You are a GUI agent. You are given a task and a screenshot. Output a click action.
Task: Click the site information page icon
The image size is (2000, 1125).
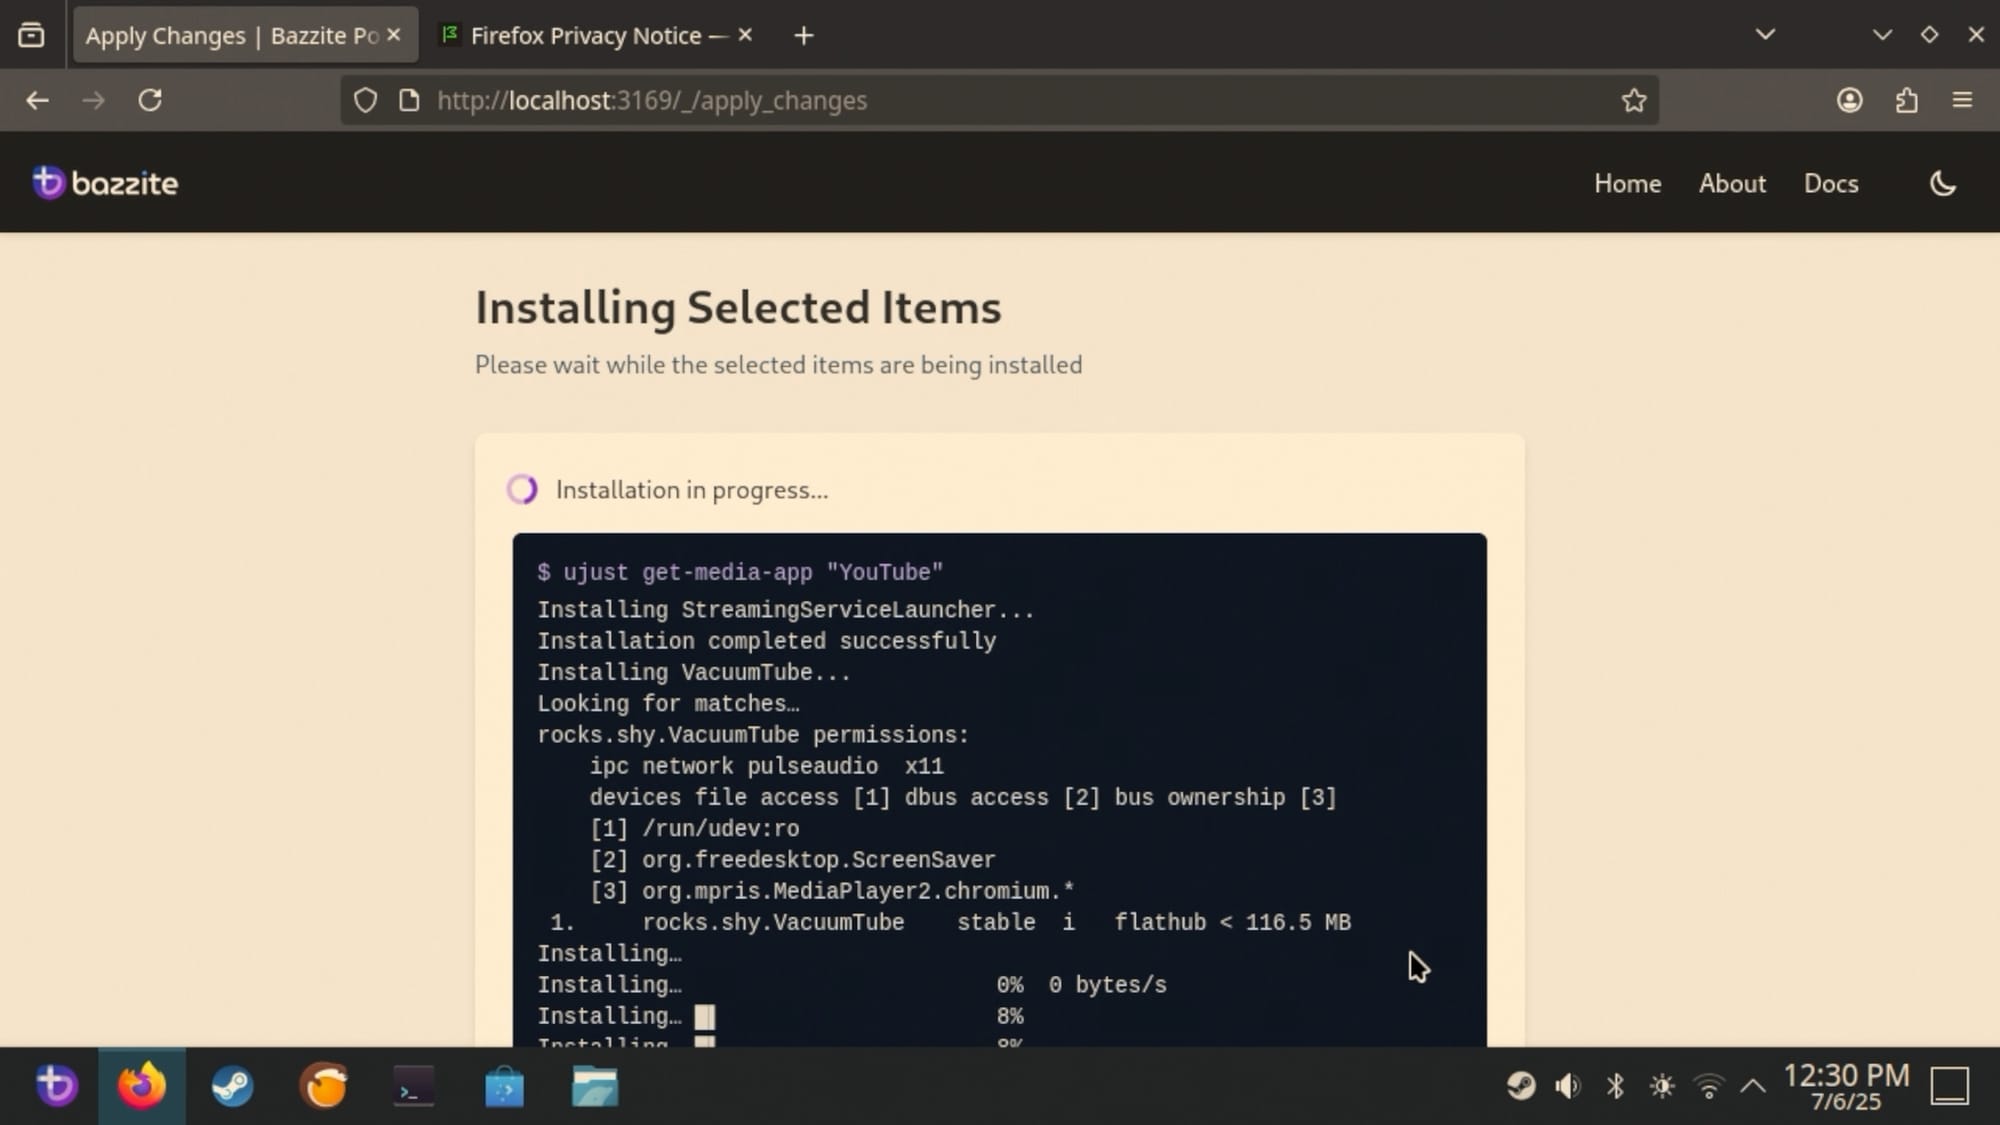tap(409, 100)
